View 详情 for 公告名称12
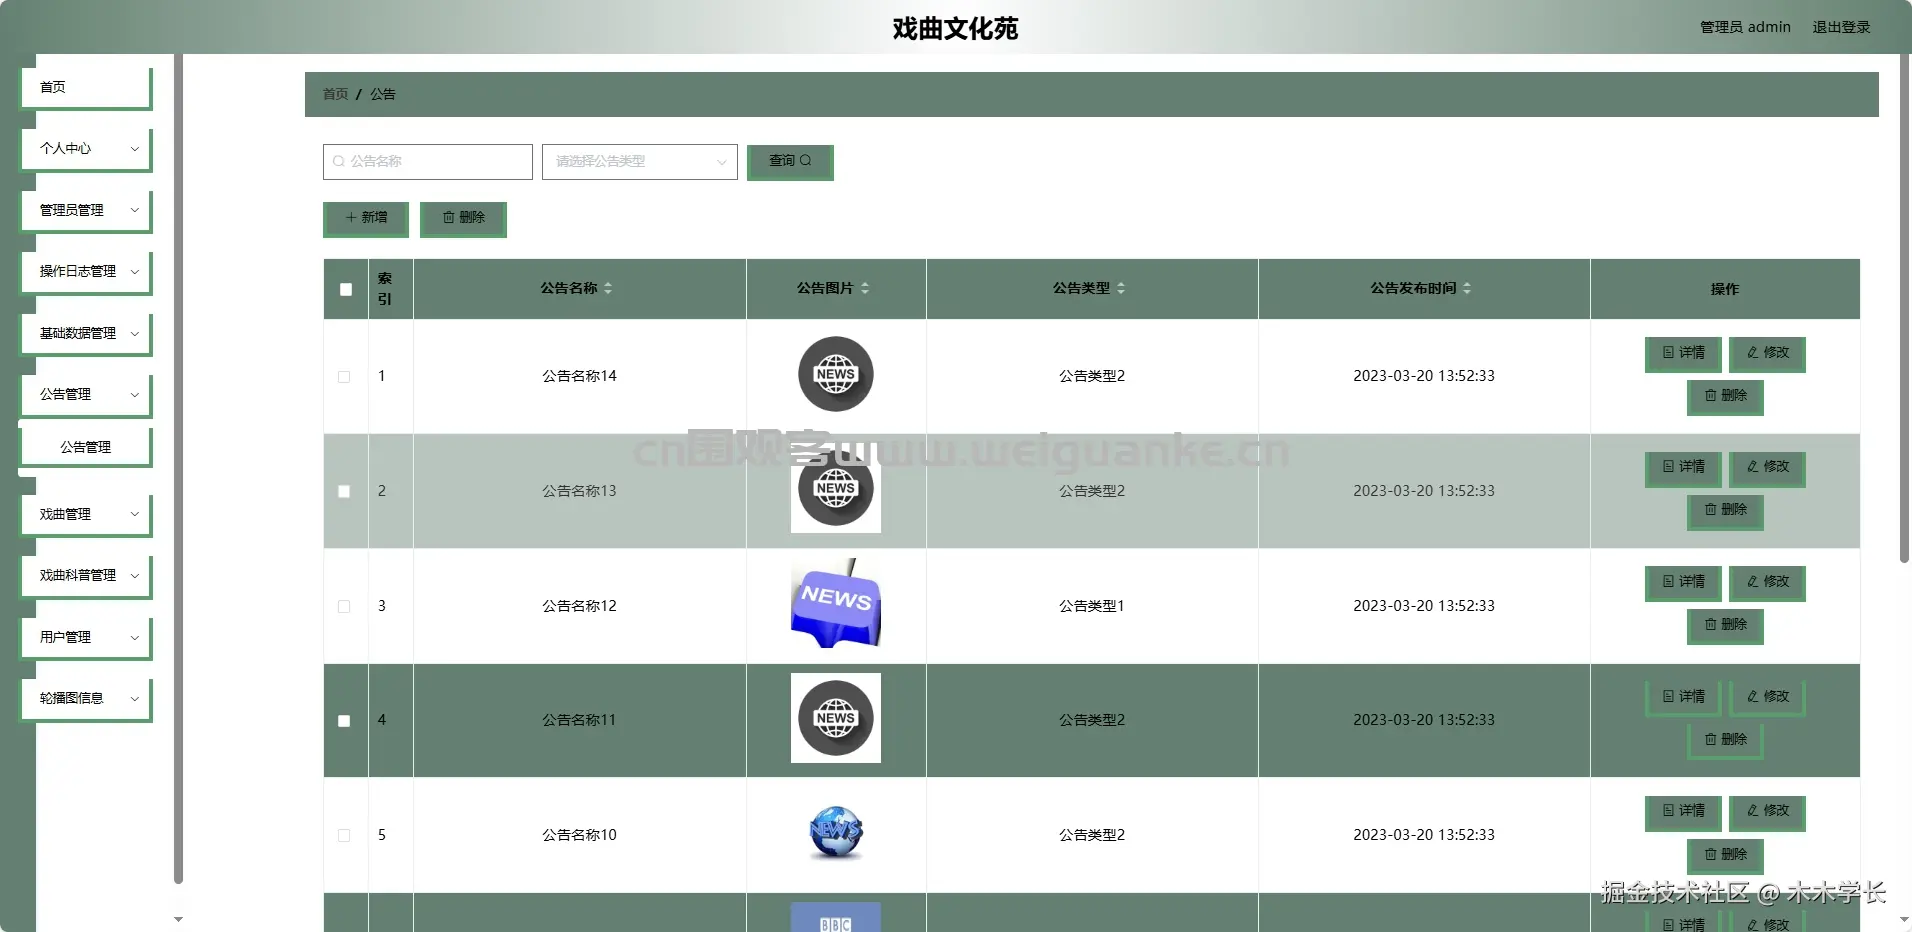This screenshot has height=932, width=1912. (x=1683, y=583)
